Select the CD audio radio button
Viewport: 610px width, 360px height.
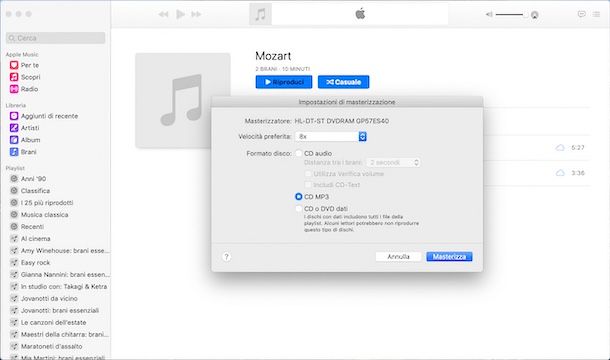299,153
